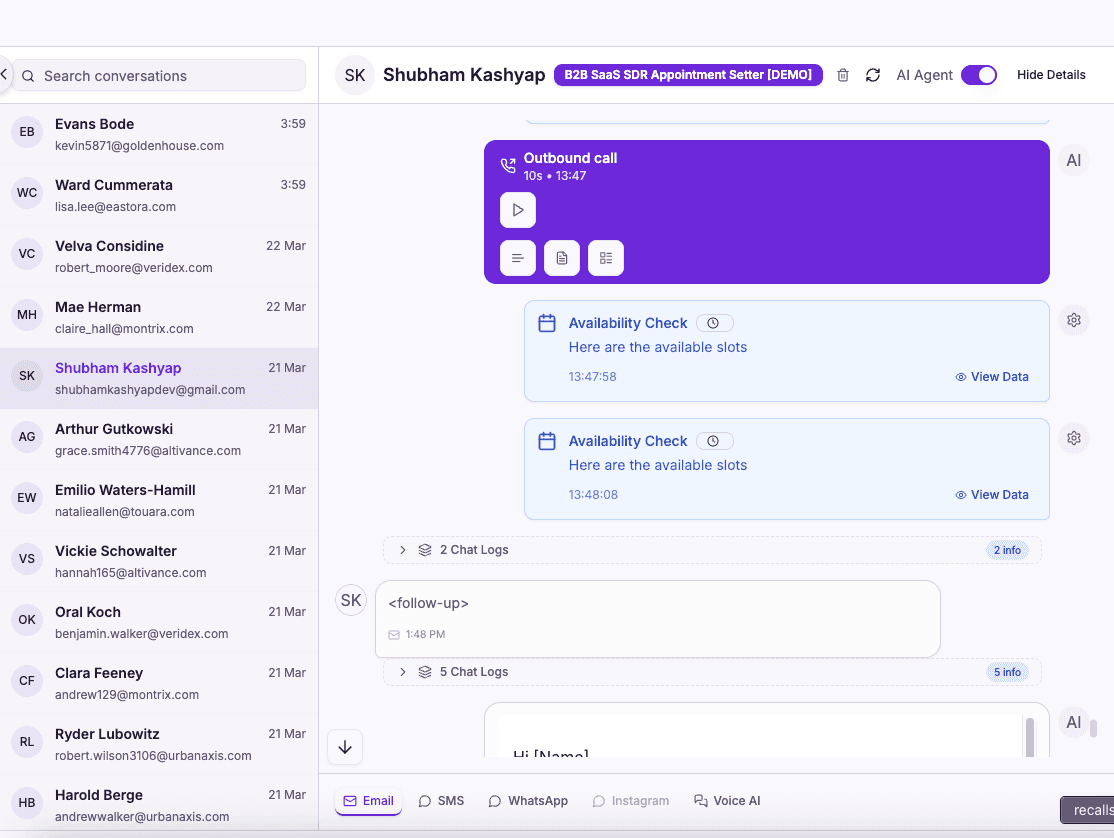1114x838 pixels.
Task: Switch to the SMS channel tab
Action: pos(441,800)
